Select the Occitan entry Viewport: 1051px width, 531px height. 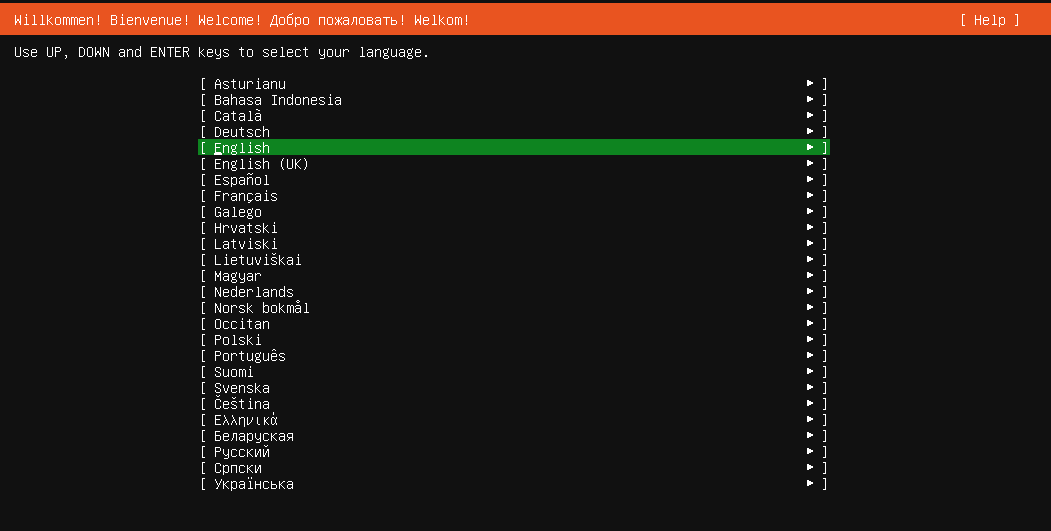pyautogui.click(x=514, y=324)
